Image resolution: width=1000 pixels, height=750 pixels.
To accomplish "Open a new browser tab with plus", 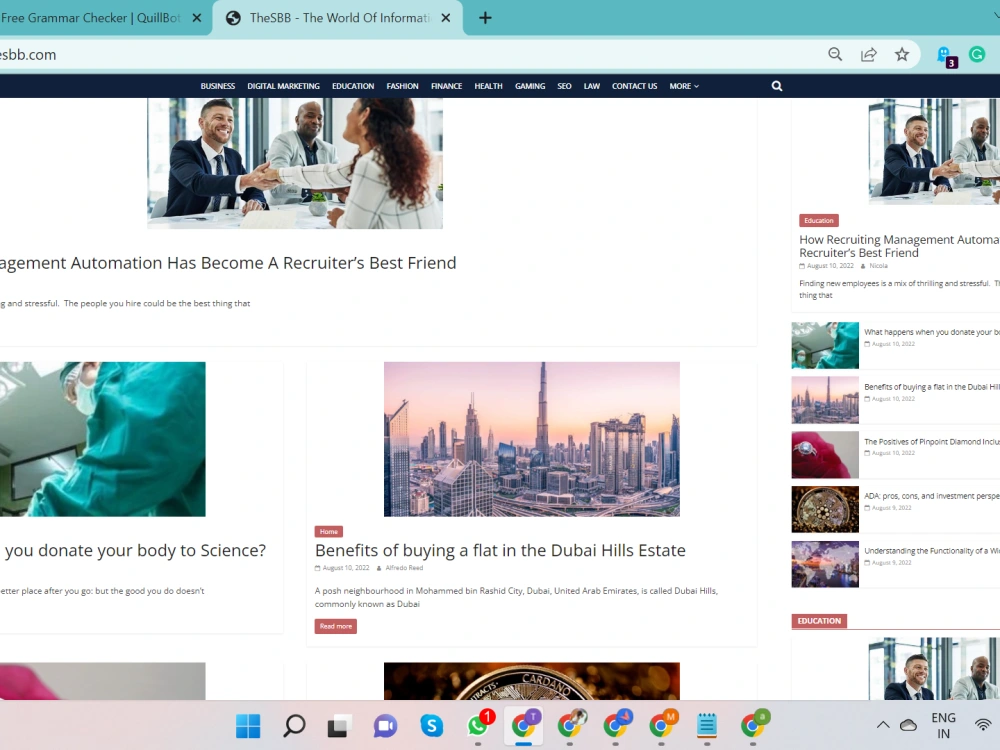I will [x=485, y=18].
